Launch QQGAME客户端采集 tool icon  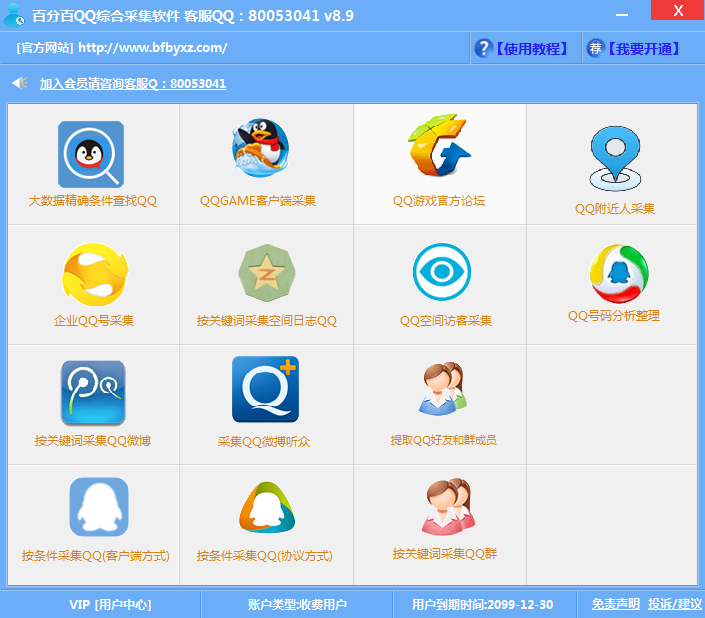[259, 151]
